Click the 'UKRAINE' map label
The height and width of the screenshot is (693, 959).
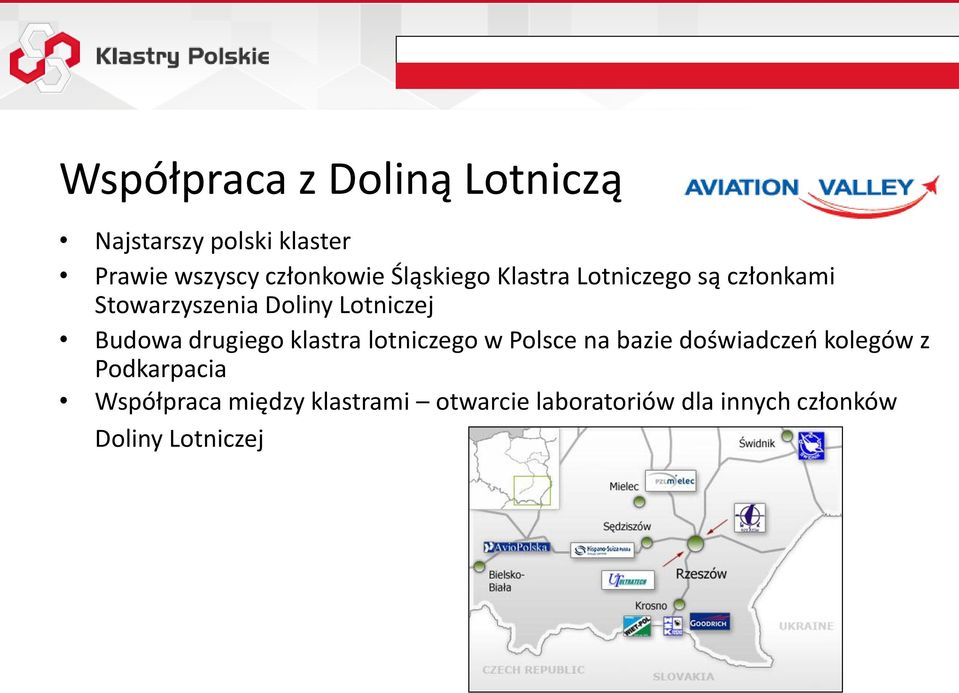coord(806,626)
